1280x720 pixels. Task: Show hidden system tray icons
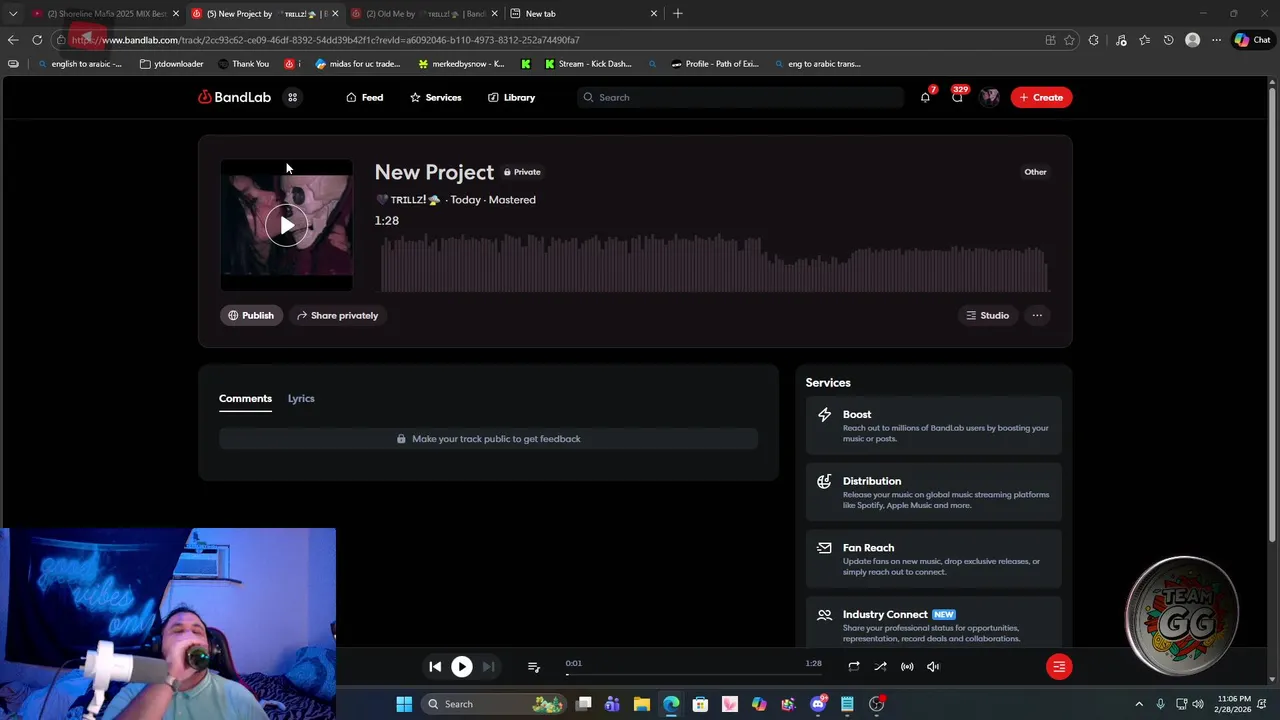1138,704
